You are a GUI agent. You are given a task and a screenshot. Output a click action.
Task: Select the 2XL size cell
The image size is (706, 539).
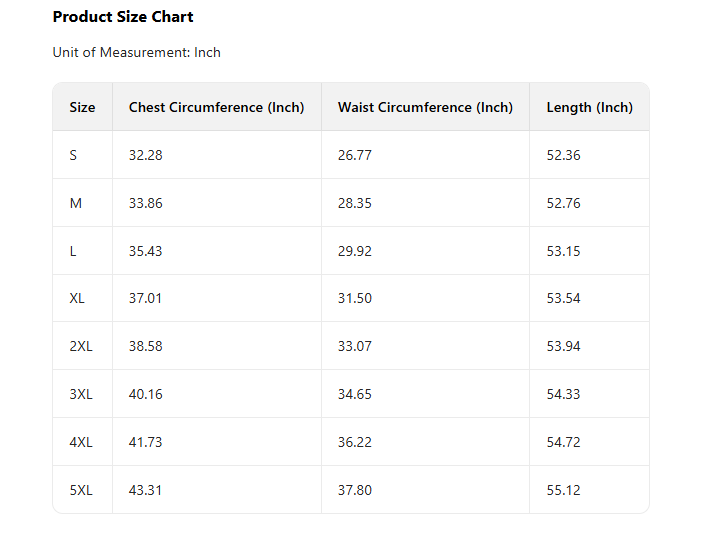[81, 346]
